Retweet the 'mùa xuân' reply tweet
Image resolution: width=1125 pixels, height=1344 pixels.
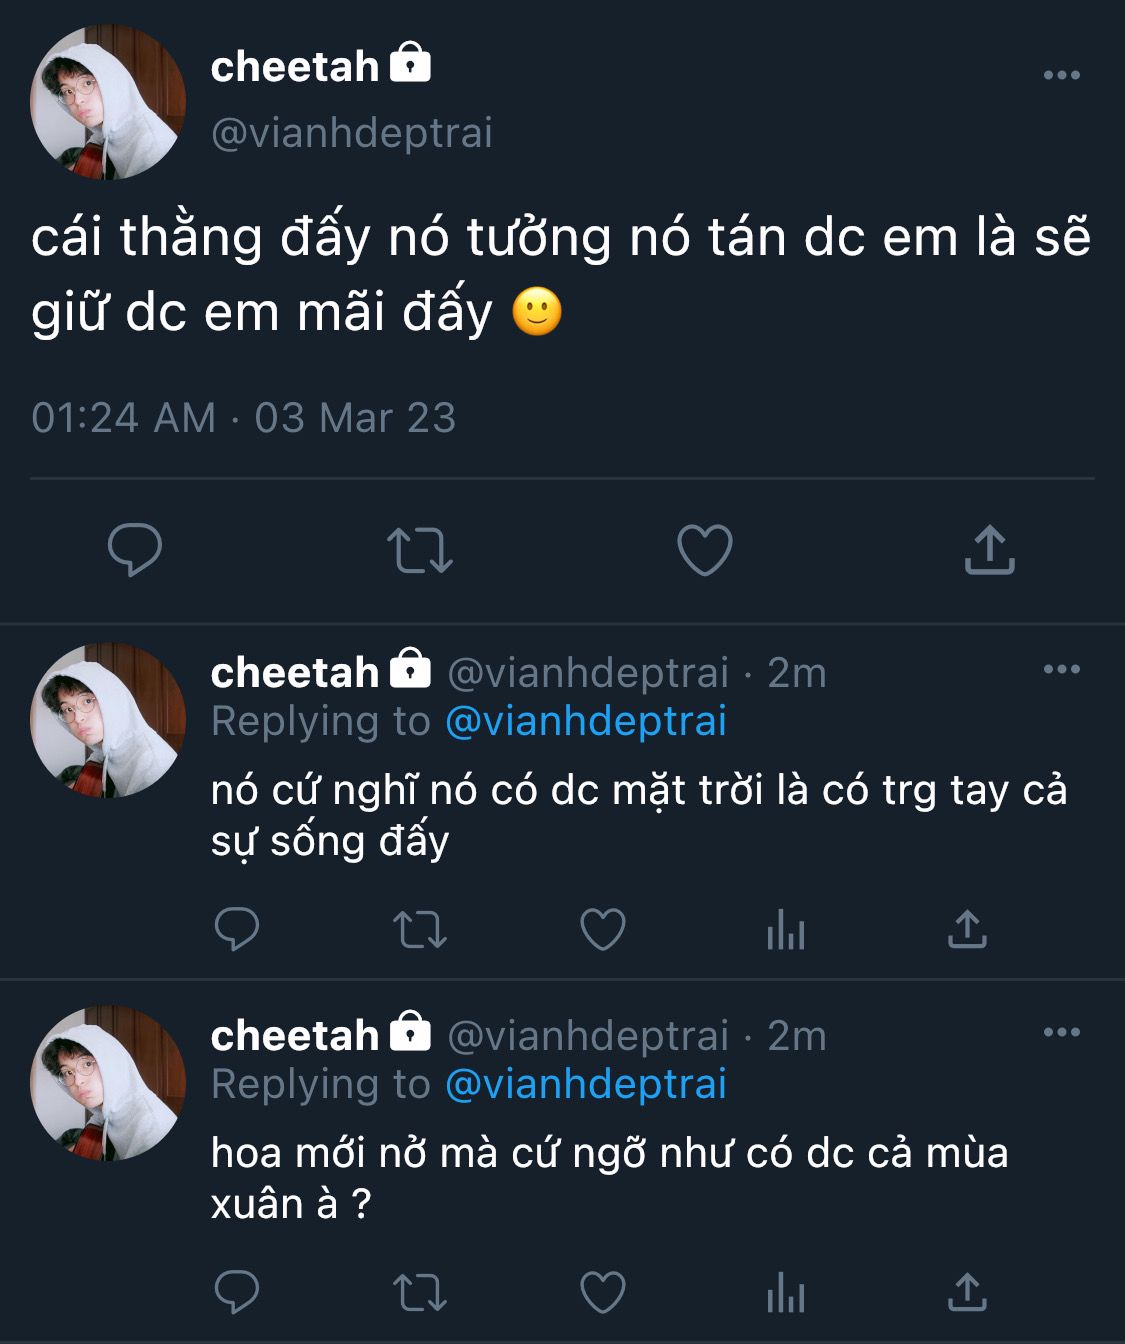[x=420, y=1293]
